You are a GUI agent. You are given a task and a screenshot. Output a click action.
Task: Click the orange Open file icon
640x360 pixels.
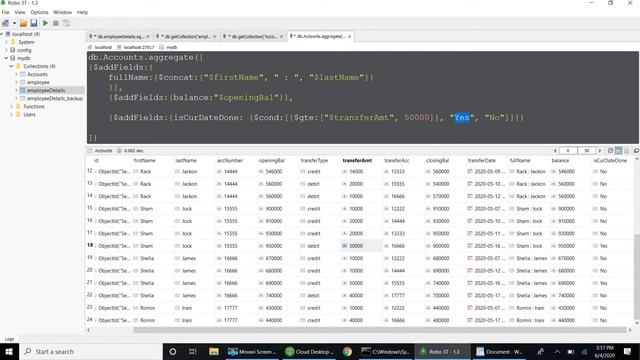pos(24,23)
